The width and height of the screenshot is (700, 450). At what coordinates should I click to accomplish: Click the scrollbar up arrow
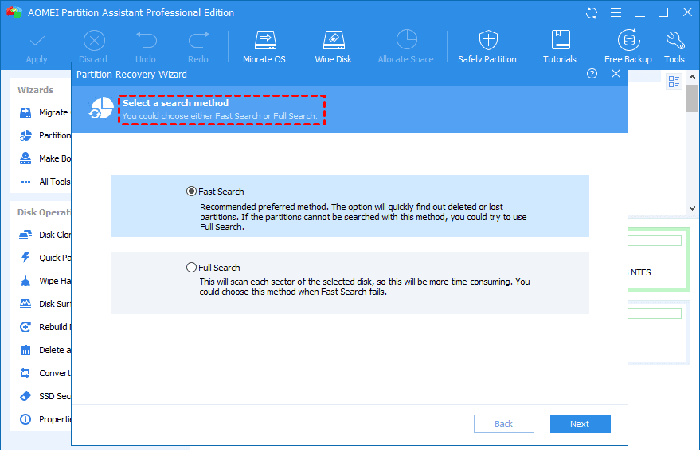pyautogui.click(x=692, y=77)
